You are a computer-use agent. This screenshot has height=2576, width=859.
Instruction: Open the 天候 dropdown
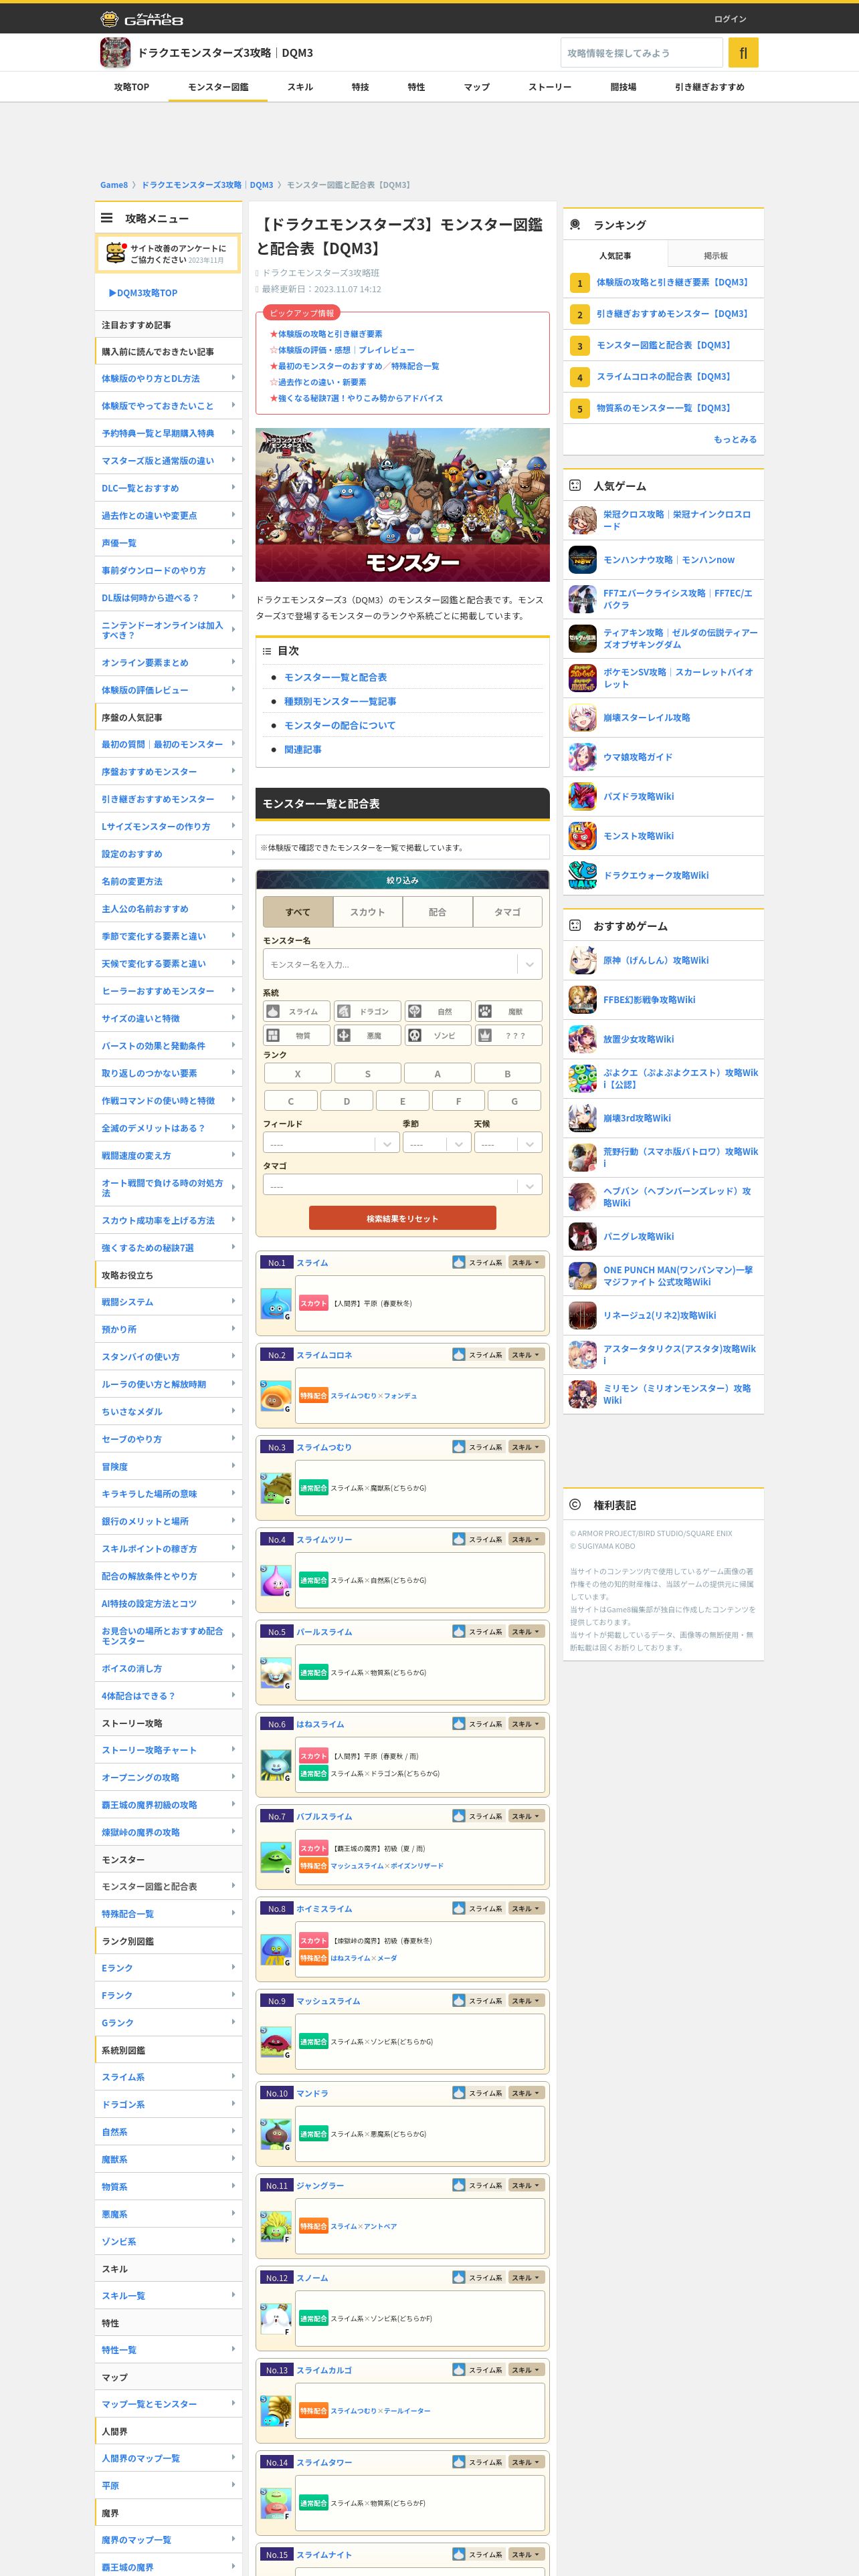(508, 1143)
